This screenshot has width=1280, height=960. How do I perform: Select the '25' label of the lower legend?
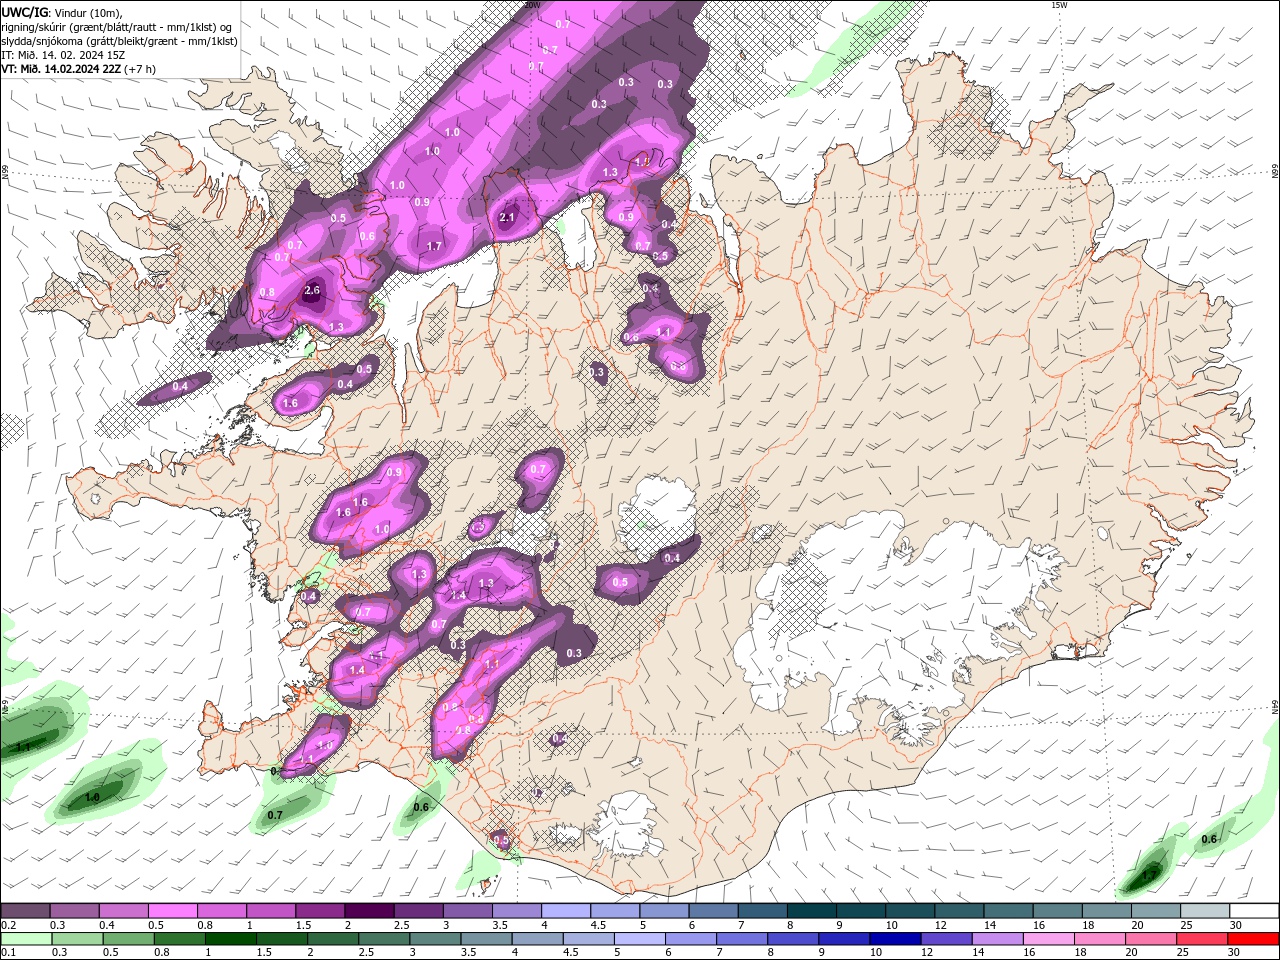click(x=1182, y=954)
